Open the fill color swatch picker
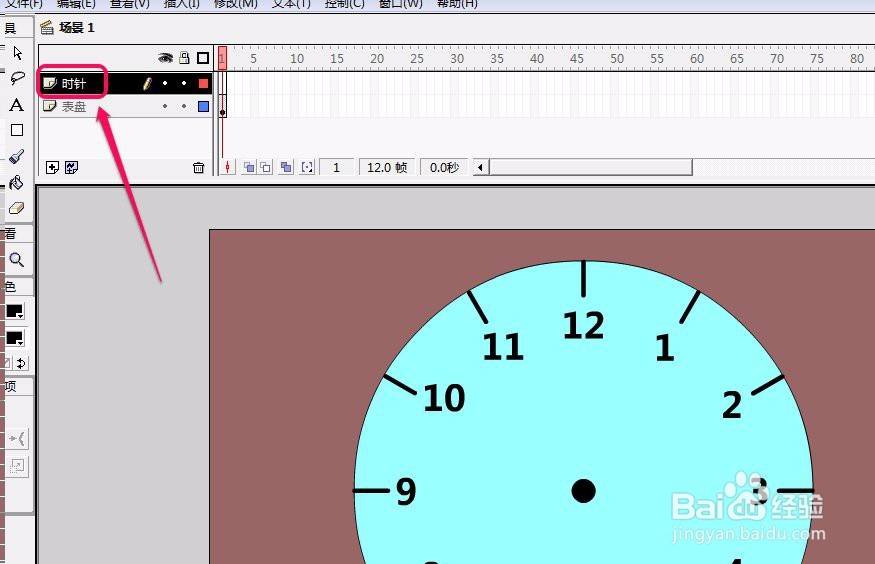 (15, 338)
